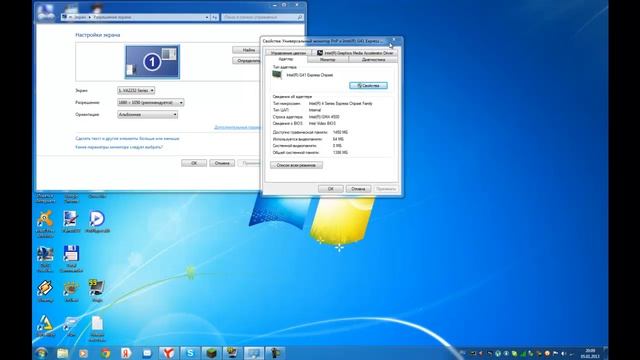
Task: Click the Найти detect button
Action: 247,50
